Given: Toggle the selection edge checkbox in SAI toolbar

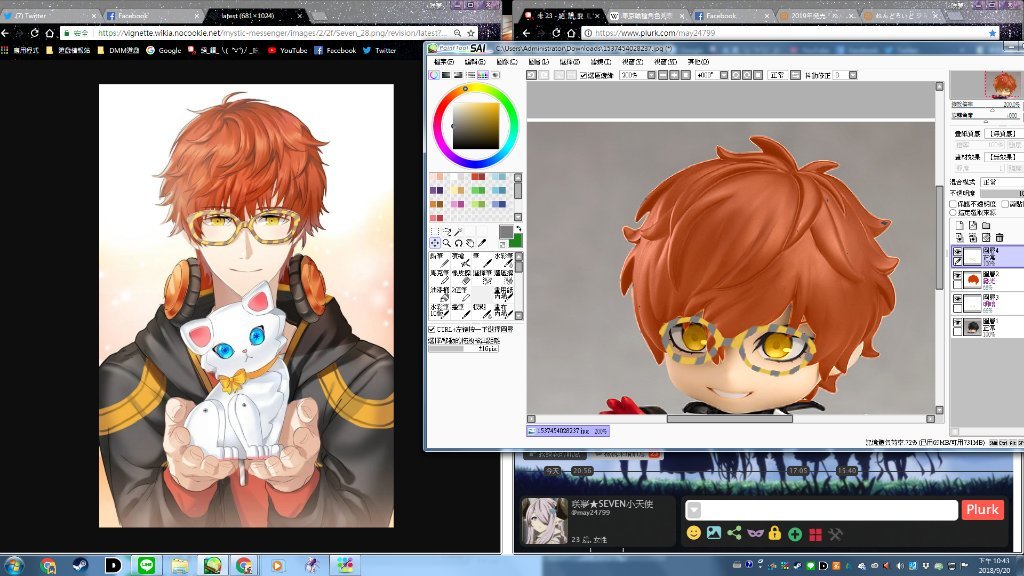Looking at the screenshot, I should pos(583,75).
